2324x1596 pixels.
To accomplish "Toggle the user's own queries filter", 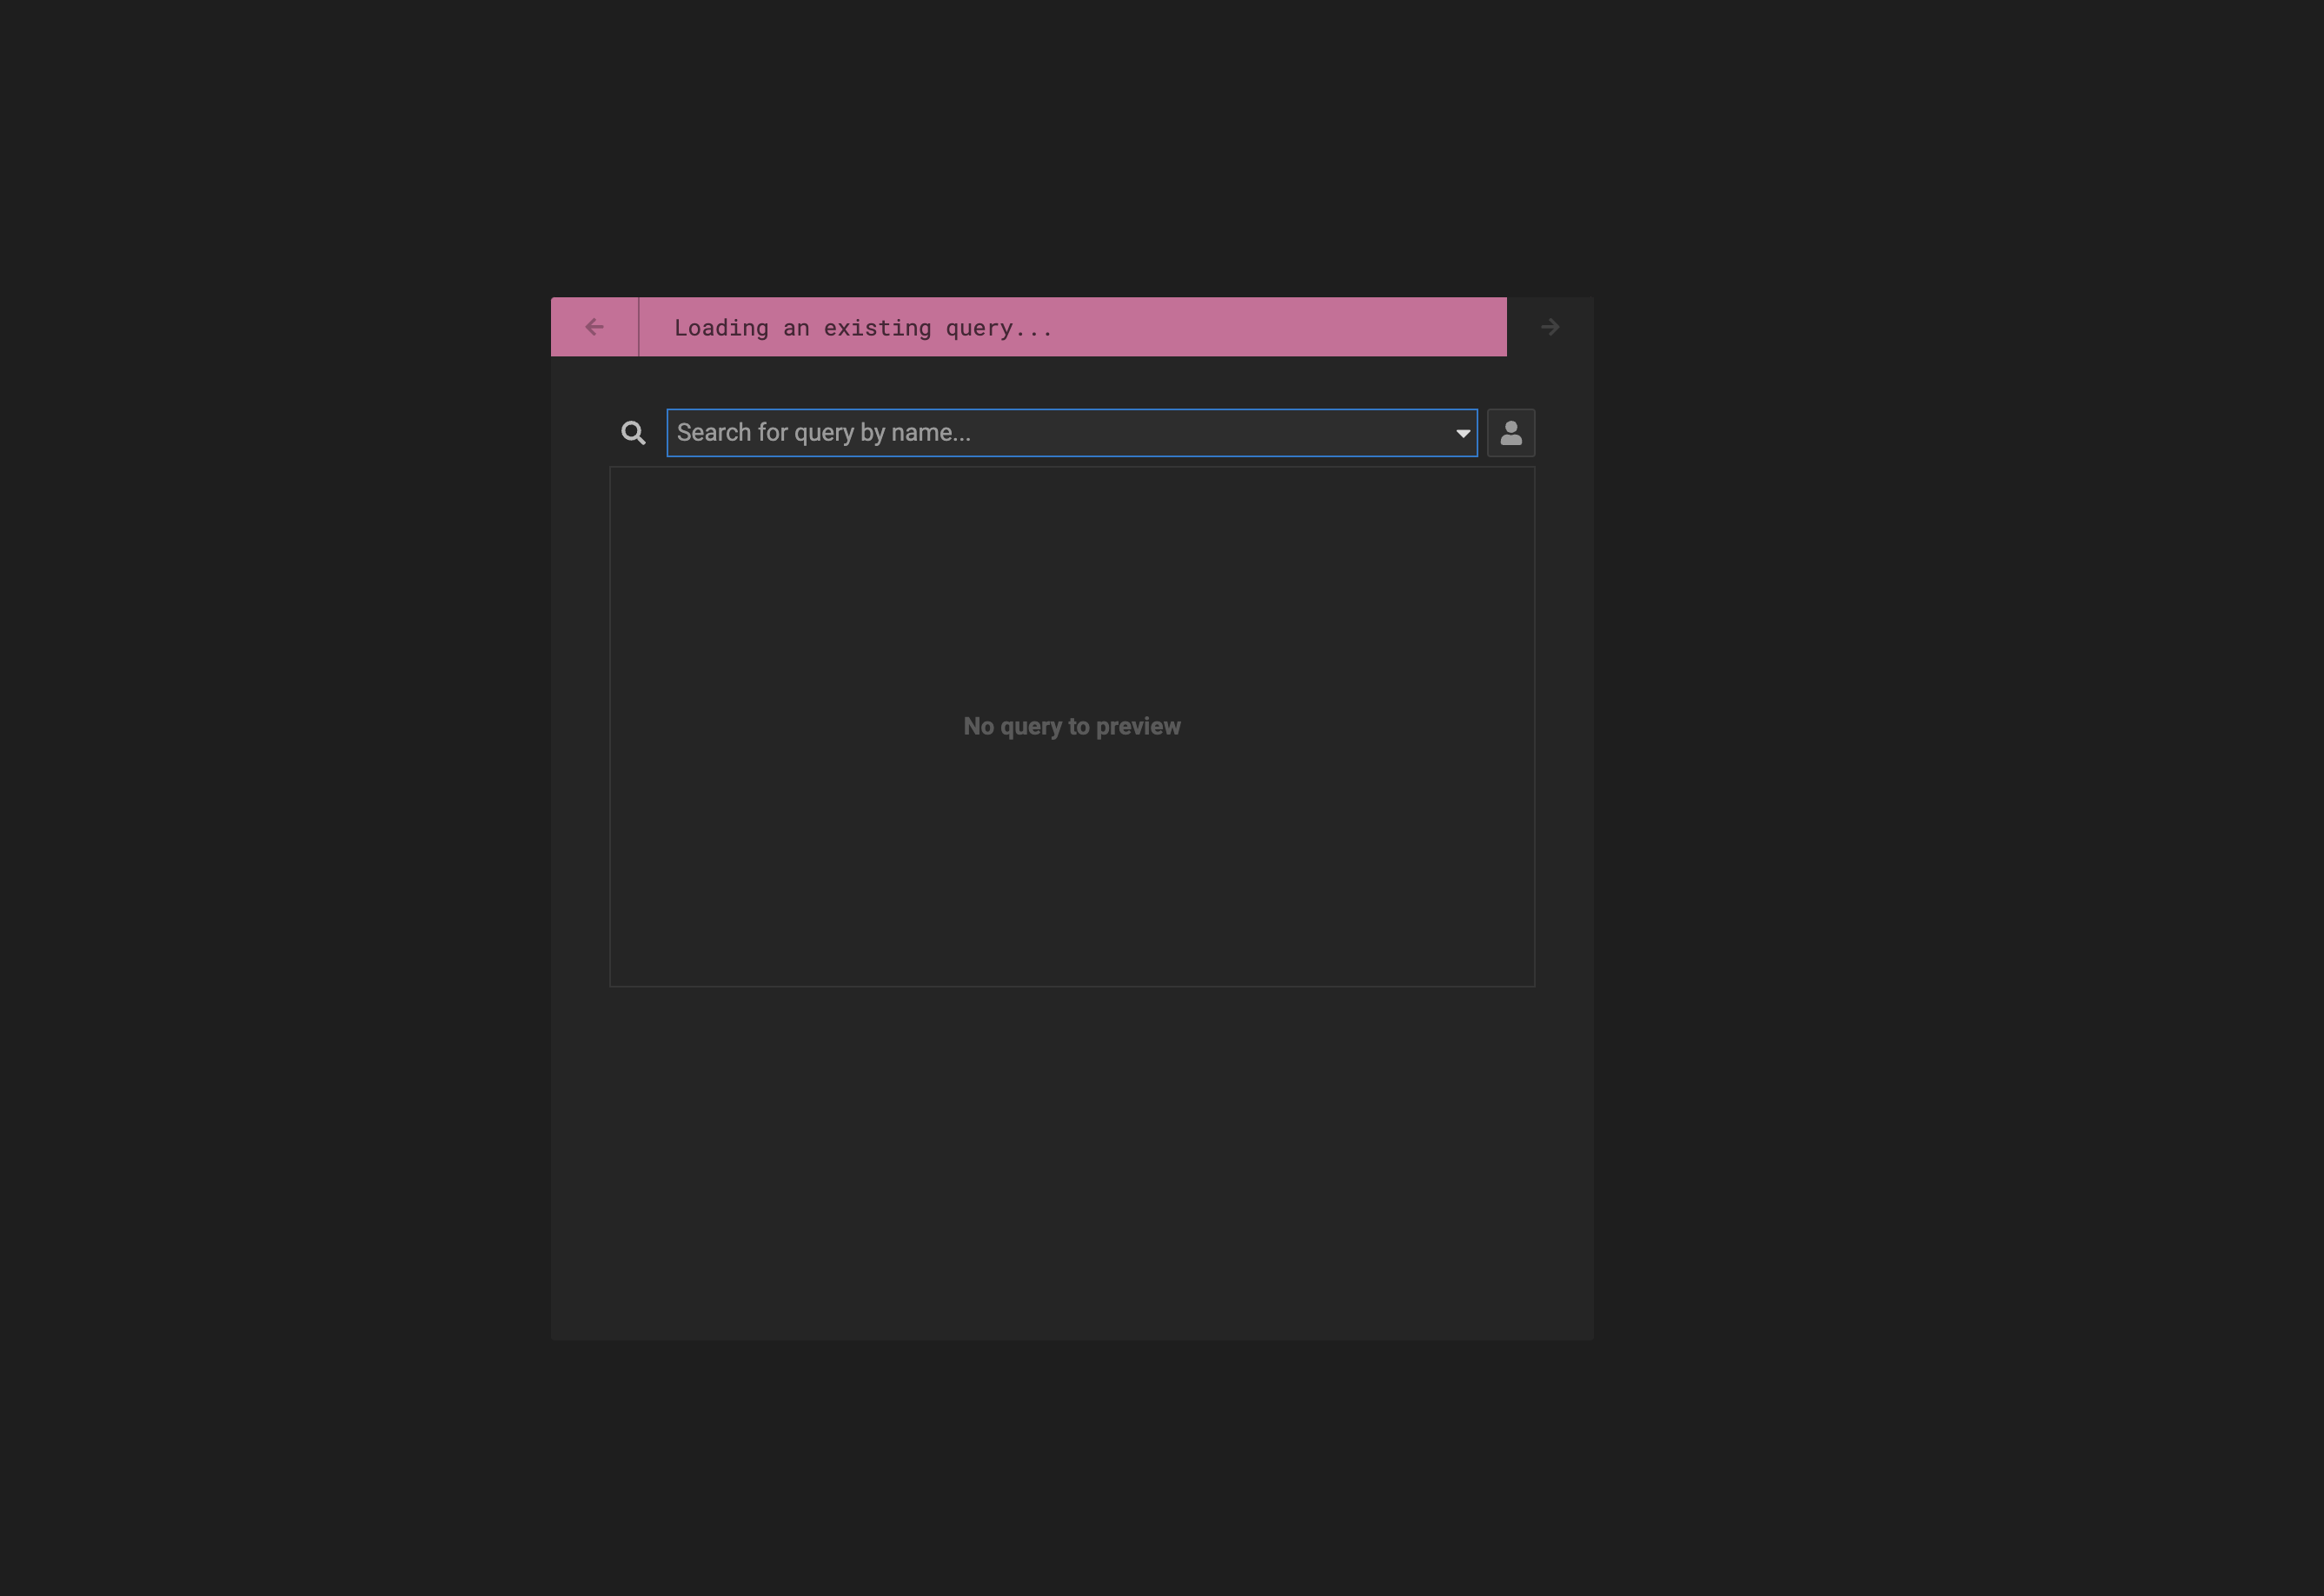I will [1510, 433].
